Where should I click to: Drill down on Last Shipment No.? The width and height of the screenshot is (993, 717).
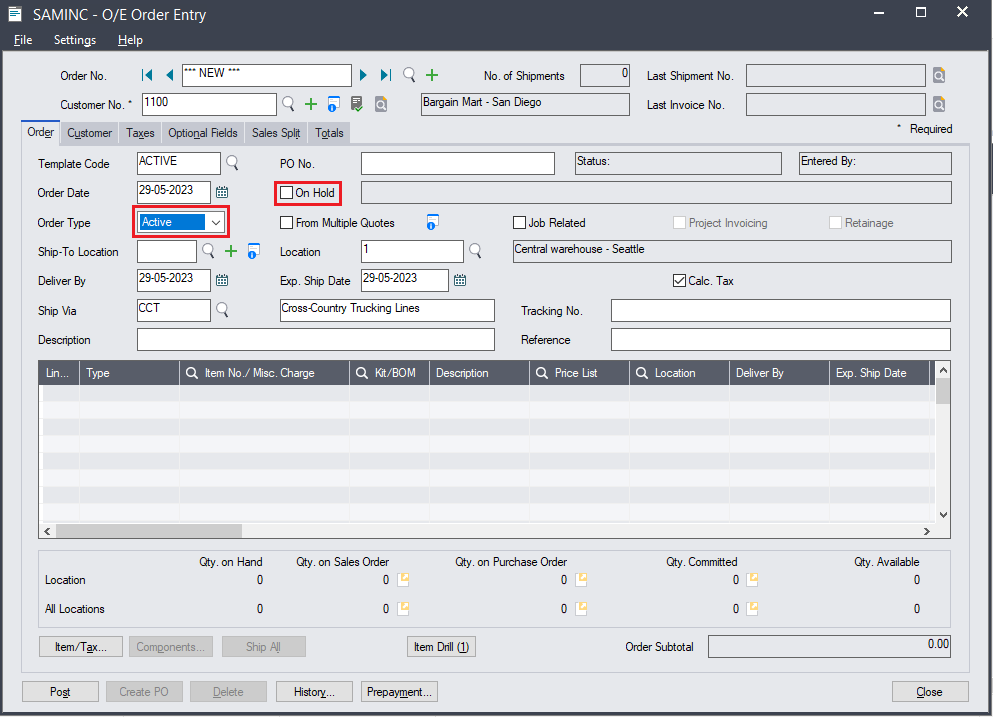[939, 75]
